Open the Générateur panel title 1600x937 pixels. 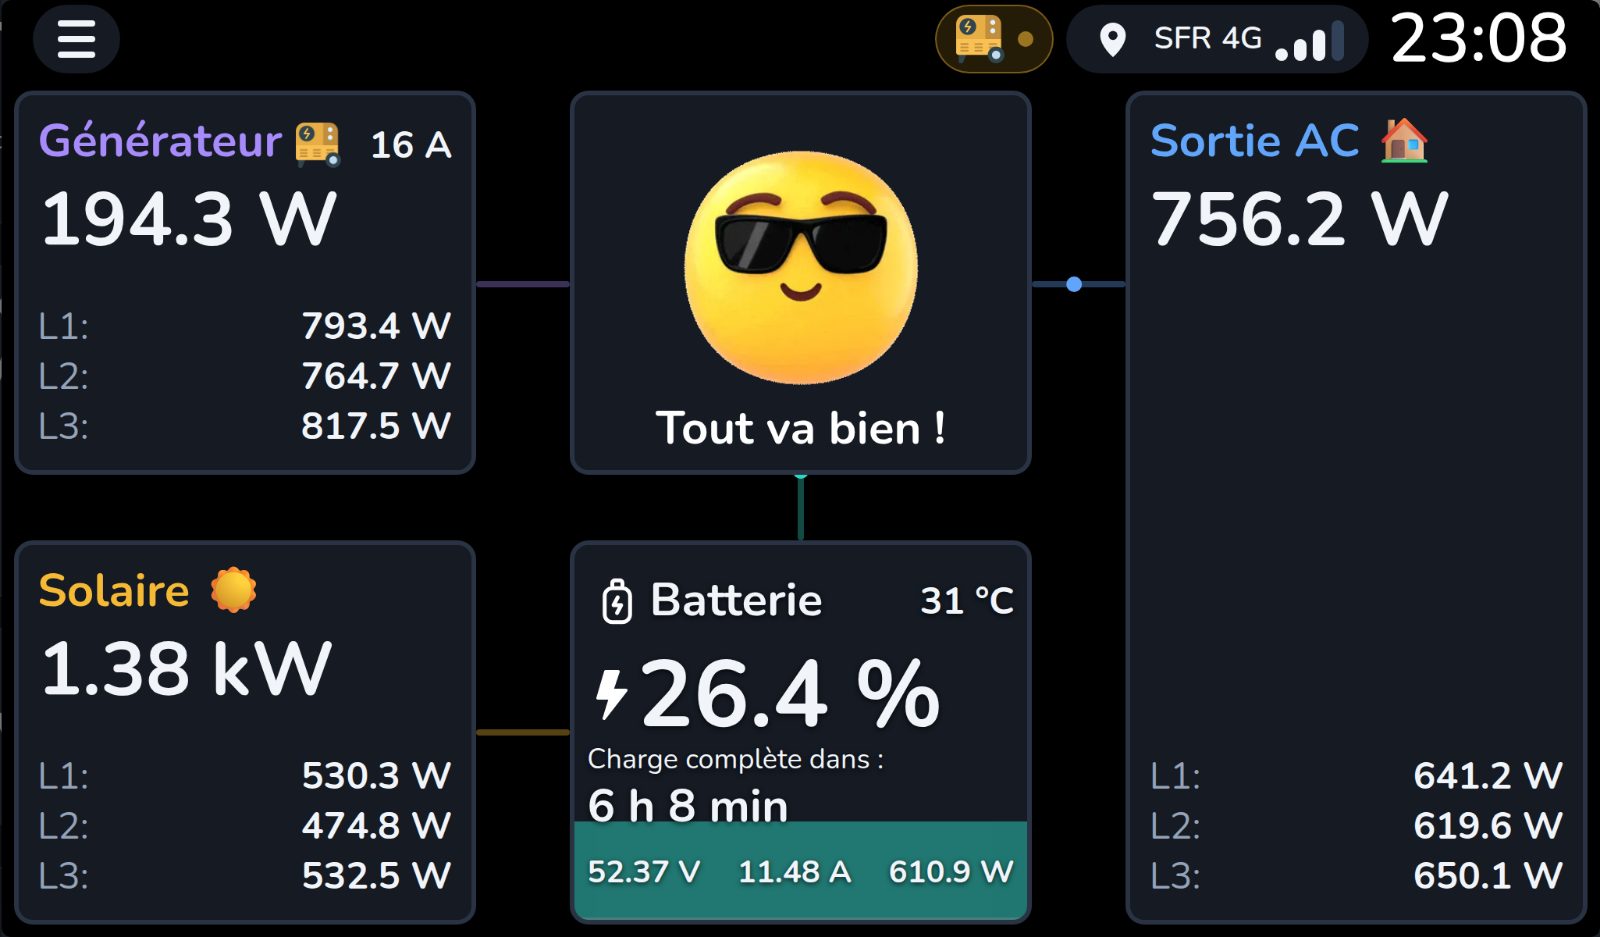160,141
